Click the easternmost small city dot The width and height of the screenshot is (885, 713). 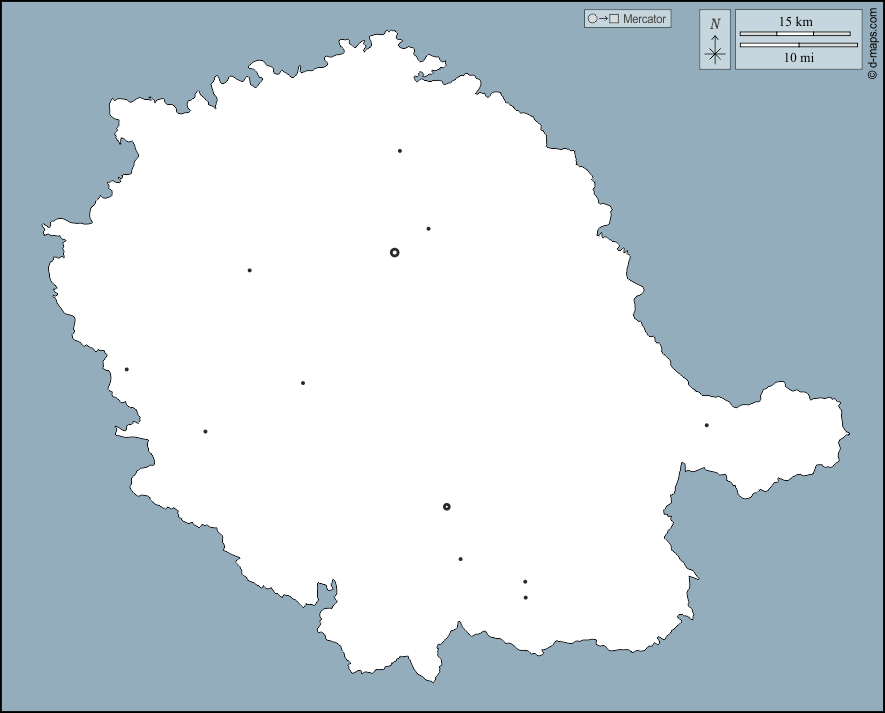tap(706, 425)
